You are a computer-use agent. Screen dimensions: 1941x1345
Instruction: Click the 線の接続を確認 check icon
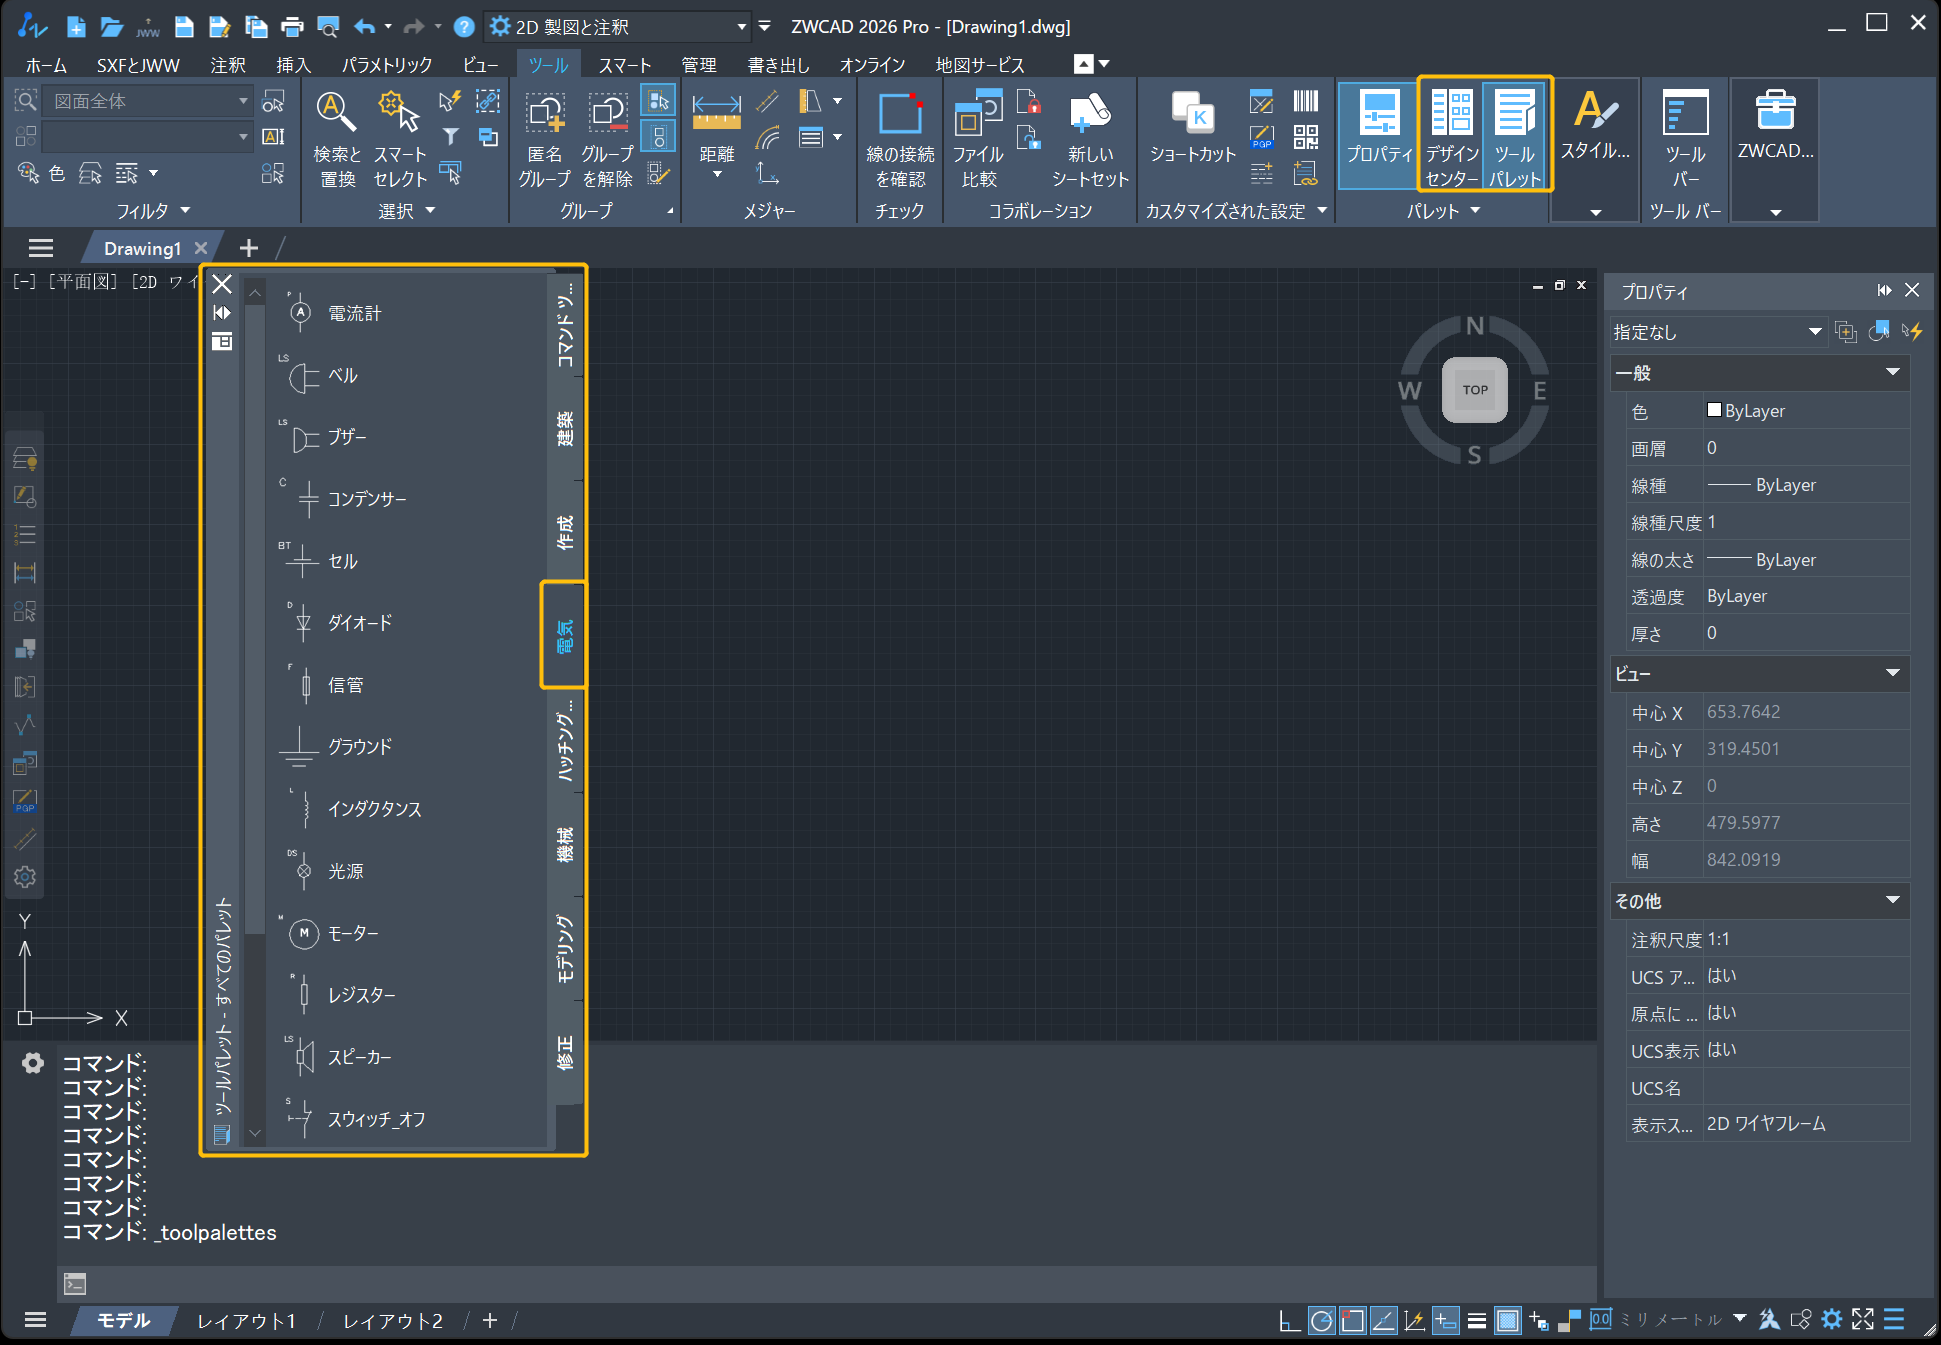(x=900, y=137)
